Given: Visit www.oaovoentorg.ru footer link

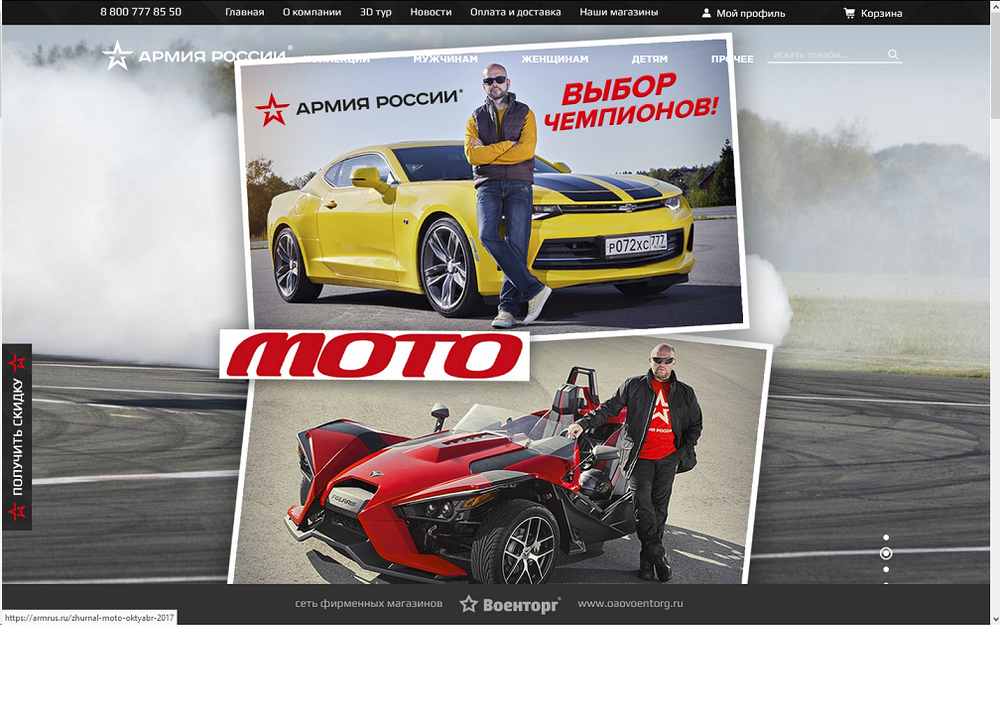Looking at the screenshot, I should click(x=630, y=604).
